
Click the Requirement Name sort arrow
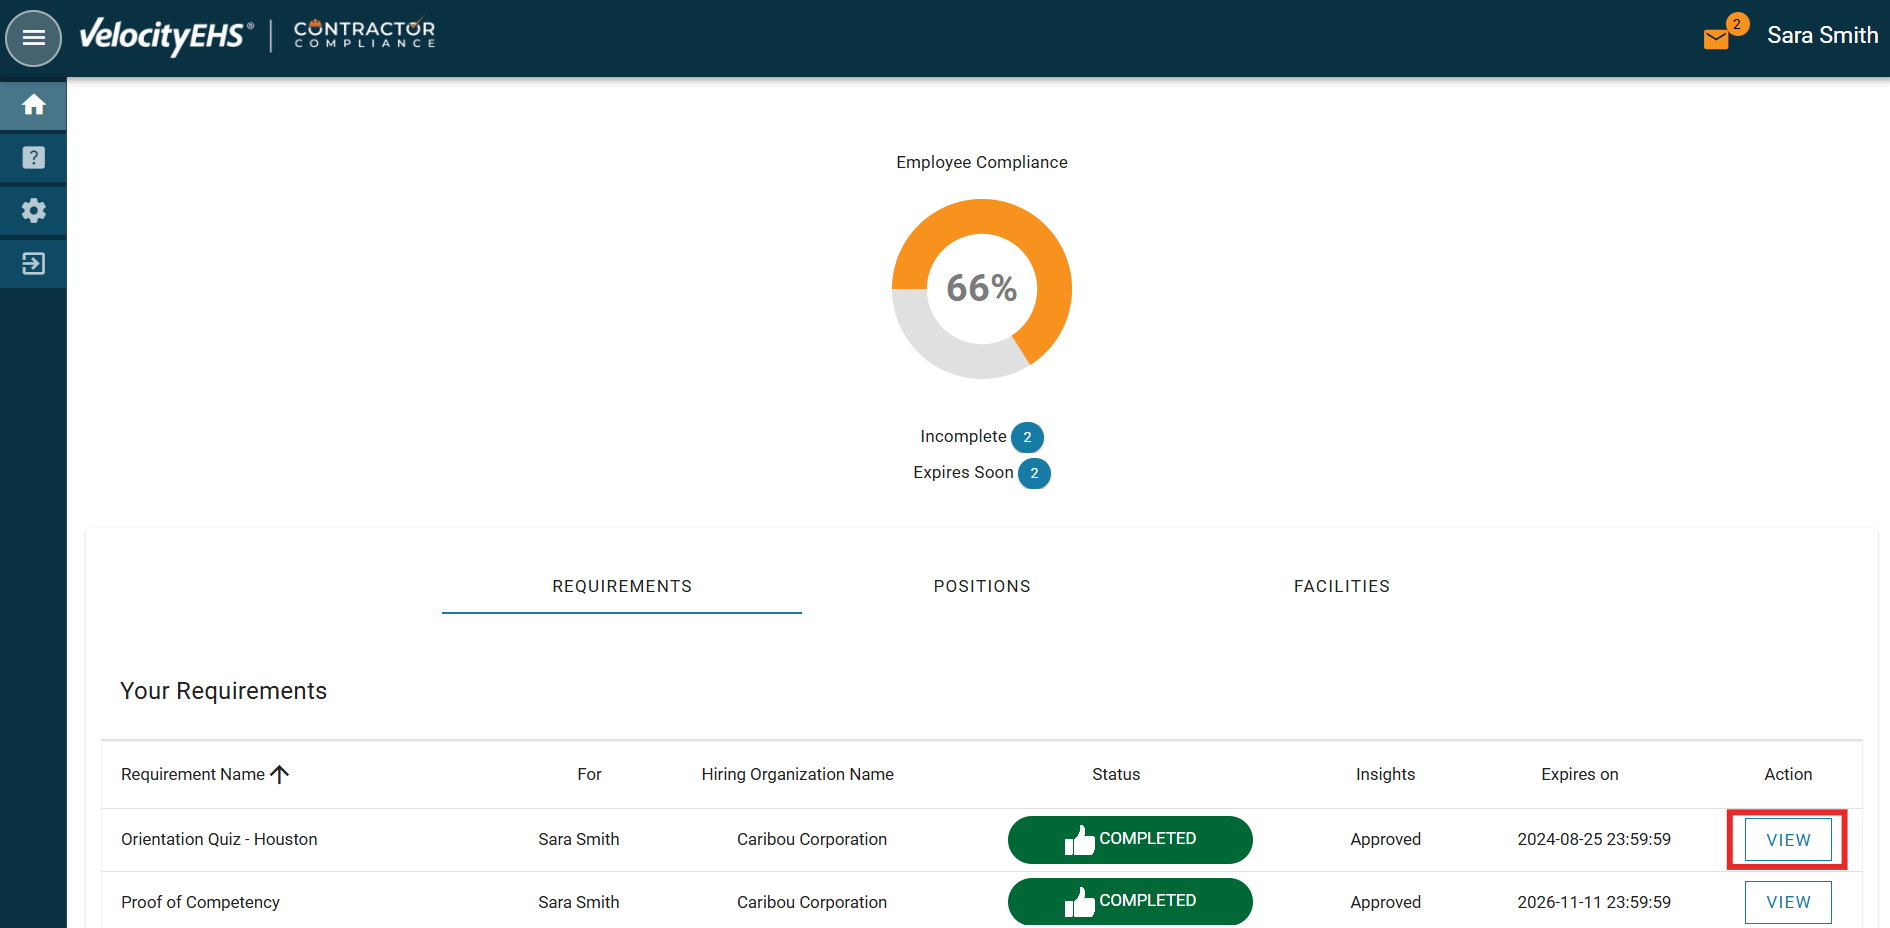click(280, 774)
